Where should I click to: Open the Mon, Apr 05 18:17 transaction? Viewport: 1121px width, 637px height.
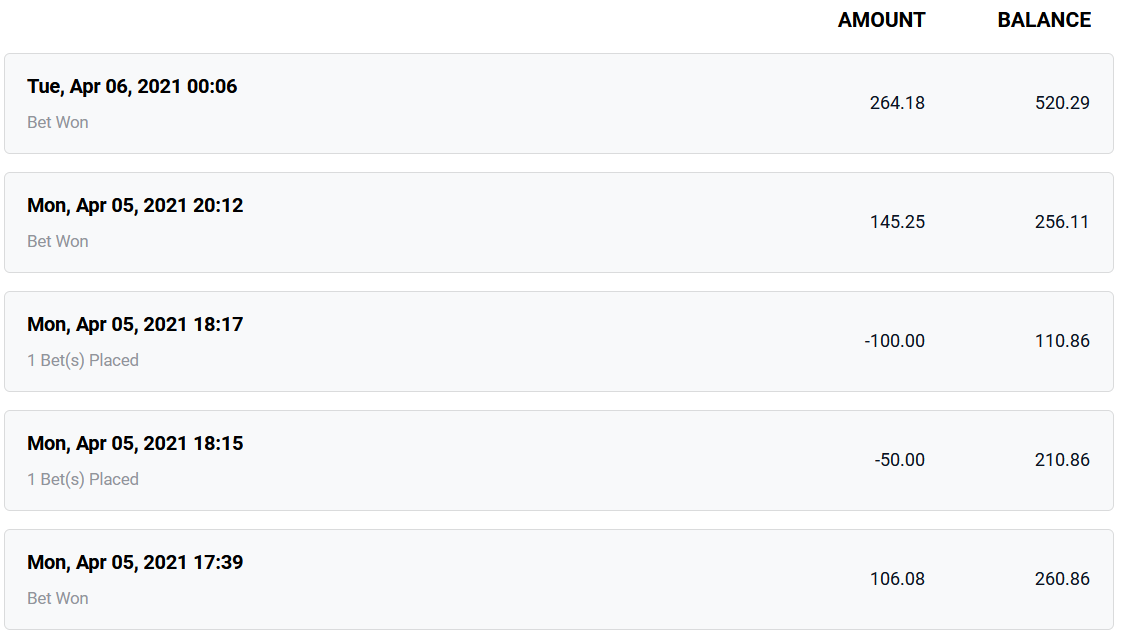coord(559,342)
